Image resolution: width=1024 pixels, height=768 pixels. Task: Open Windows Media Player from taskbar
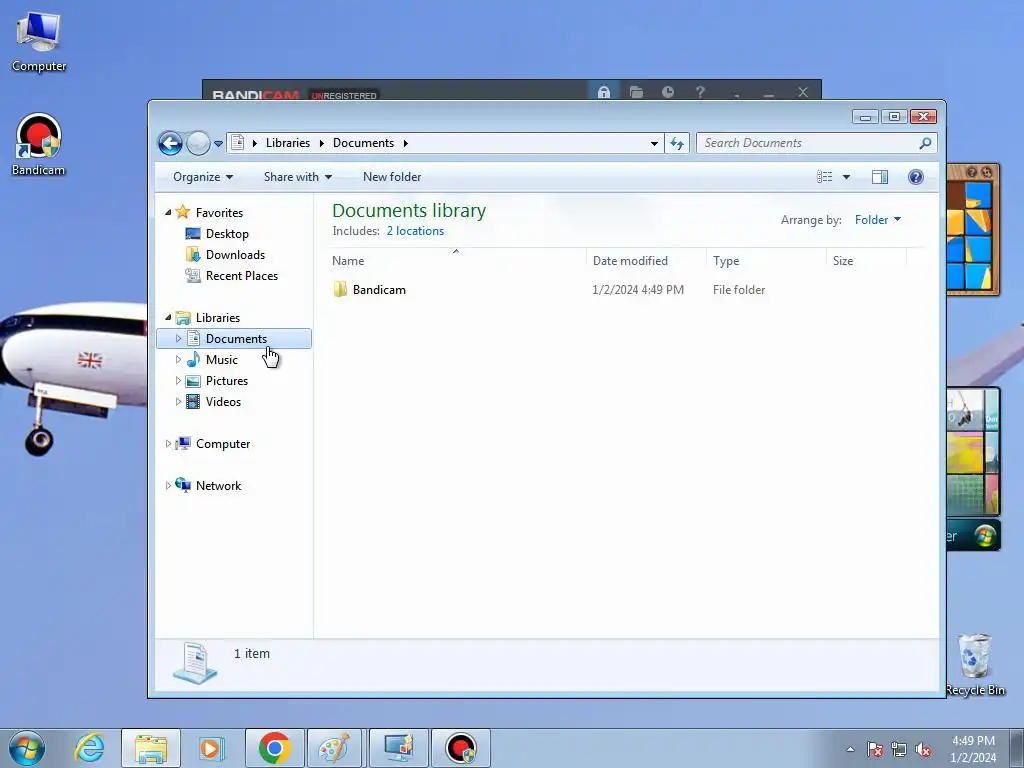point(211,748)
